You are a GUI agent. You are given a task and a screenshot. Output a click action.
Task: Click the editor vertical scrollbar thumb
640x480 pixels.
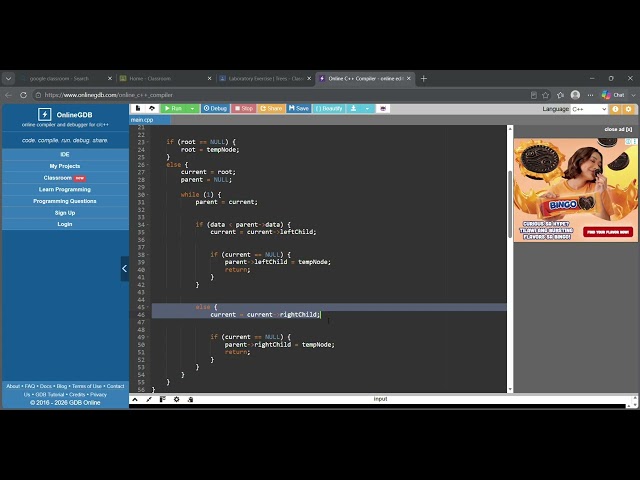[x=510, y=204]
